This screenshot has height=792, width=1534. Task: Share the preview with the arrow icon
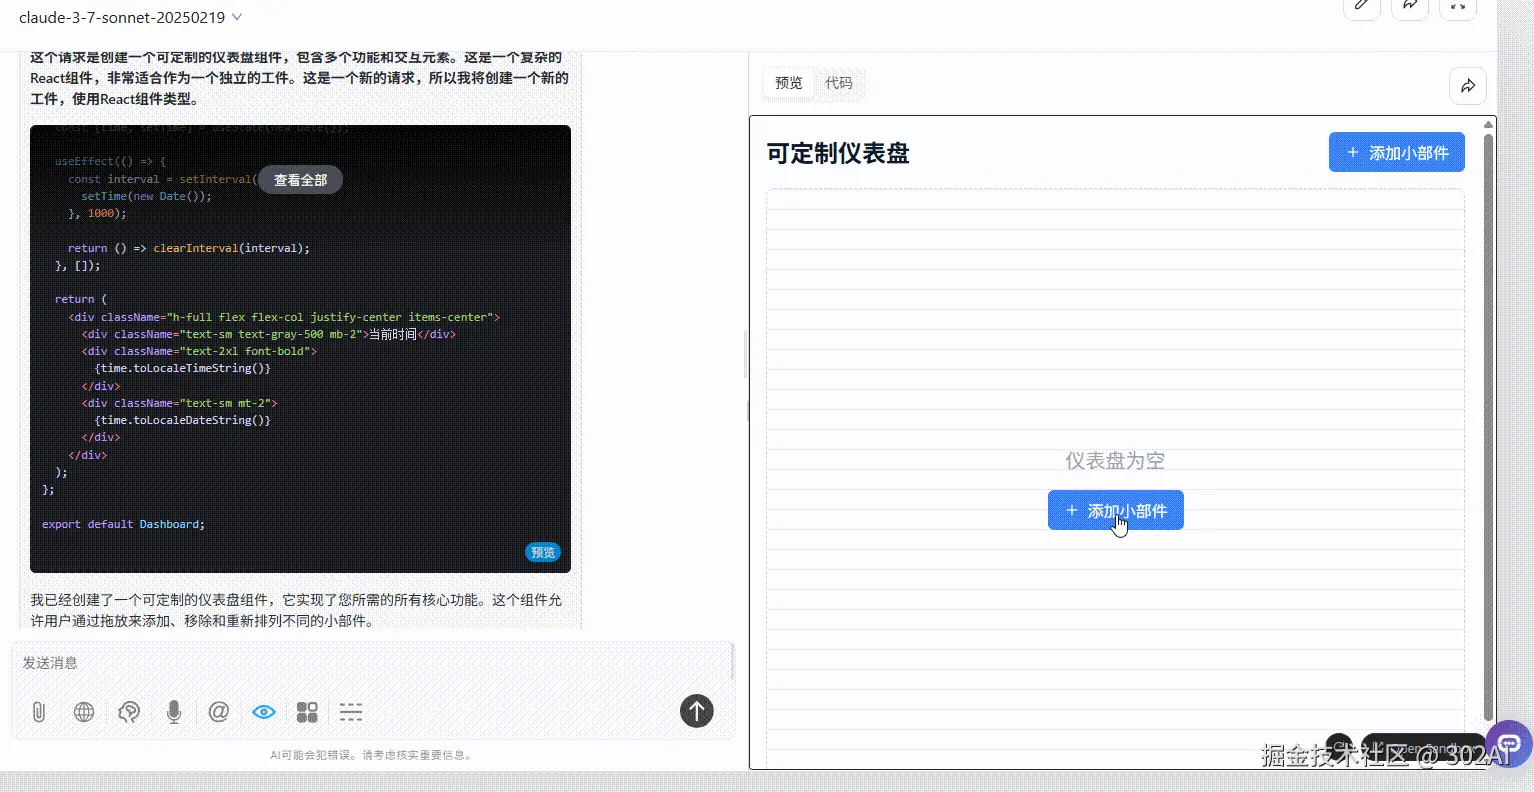point(1468,86)
